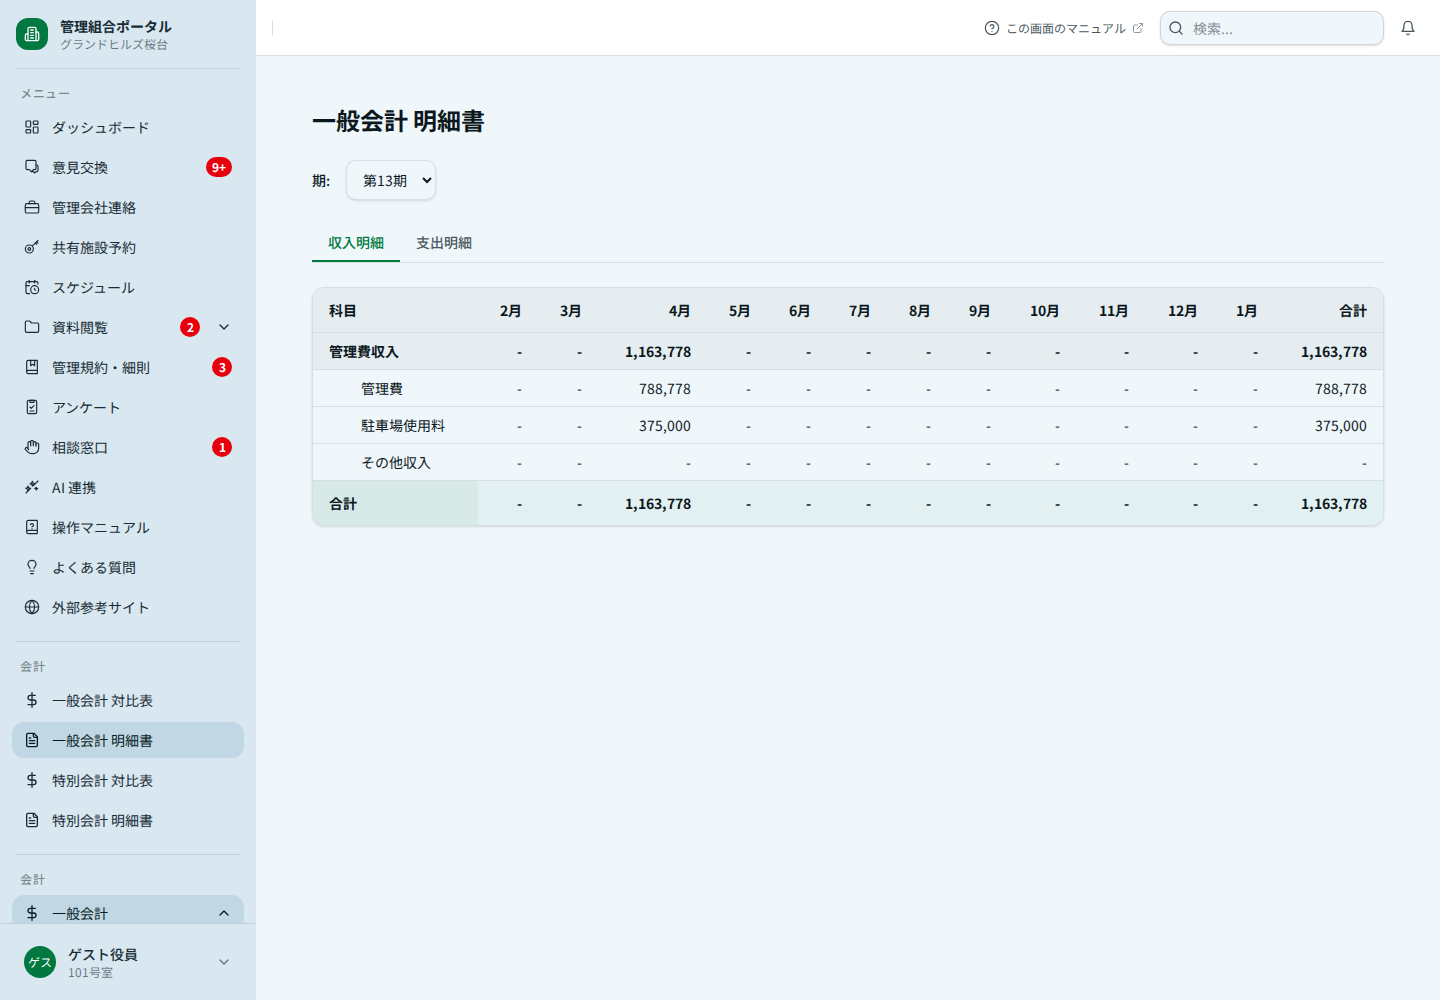Open 特別会計 明細書 page

128,820
